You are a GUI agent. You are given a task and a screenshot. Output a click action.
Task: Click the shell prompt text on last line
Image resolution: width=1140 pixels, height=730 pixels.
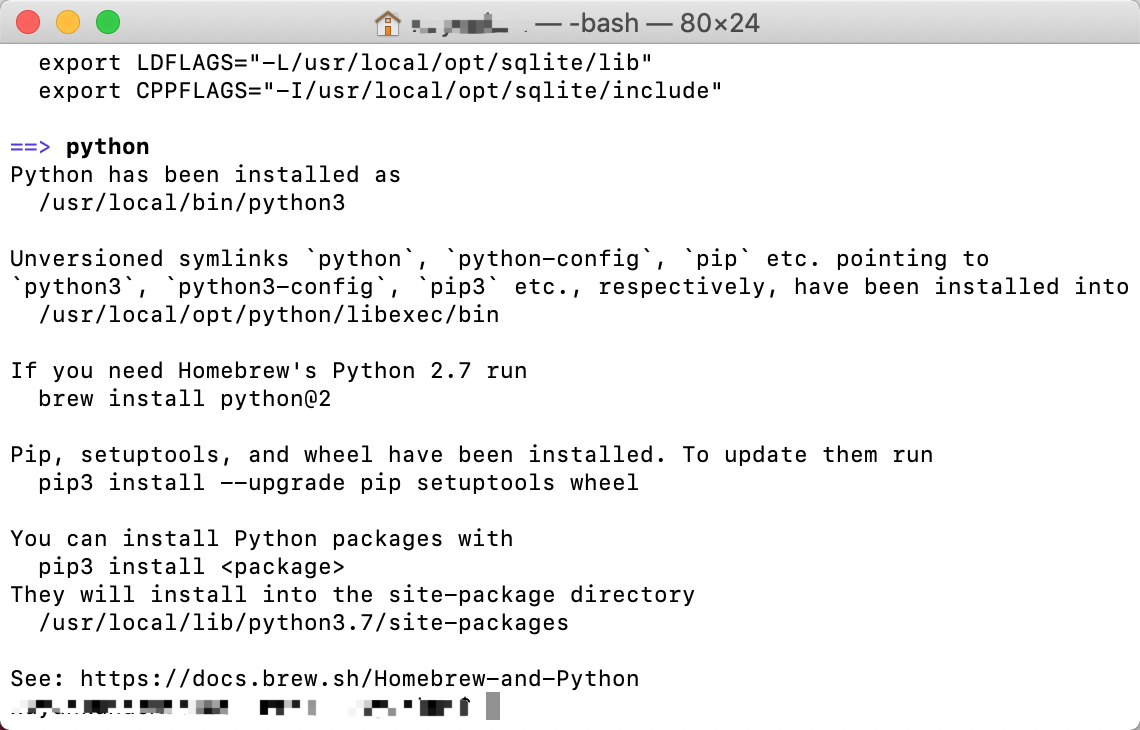242,706
